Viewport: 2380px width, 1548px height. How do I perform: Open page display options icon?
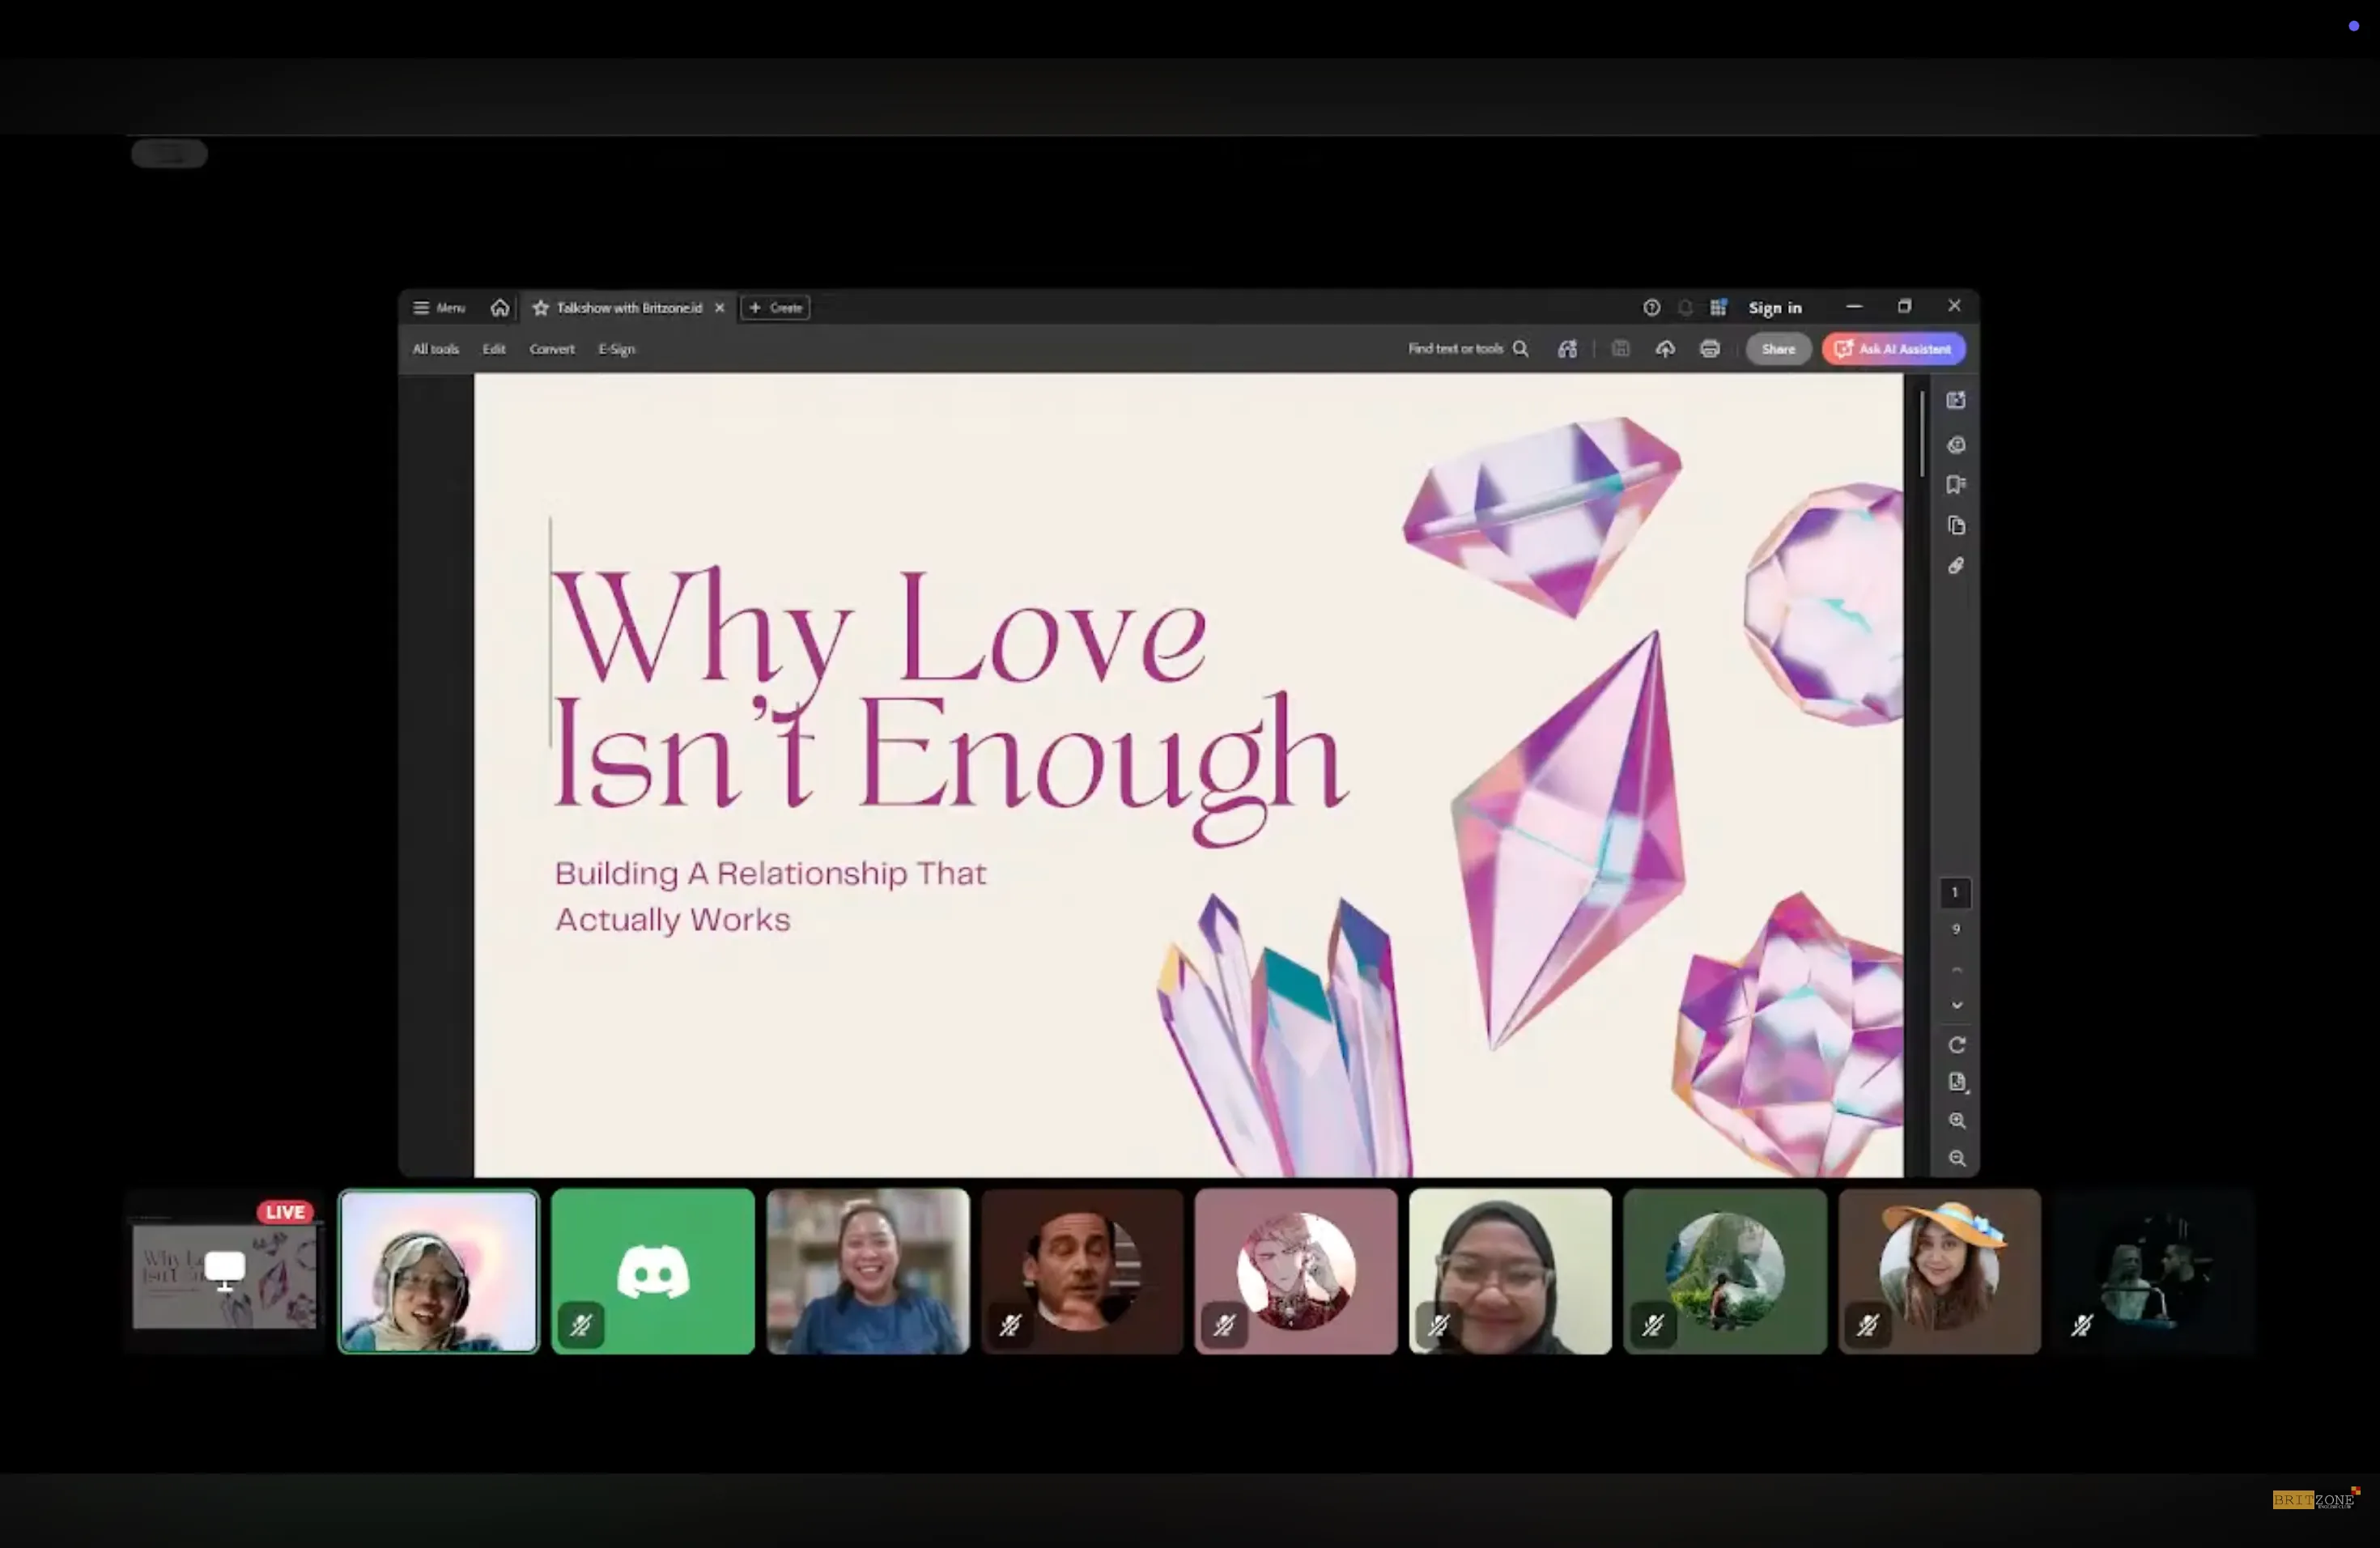tap(1957, 1083)
